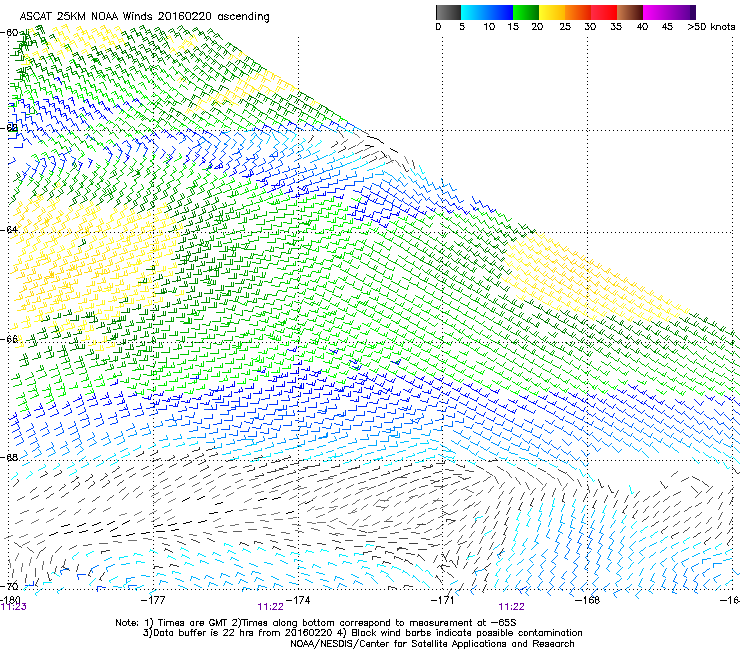Click the NOAA/NESDIS credit line
The height and width of the screenshot is (650, 740).
click(432, 644)
